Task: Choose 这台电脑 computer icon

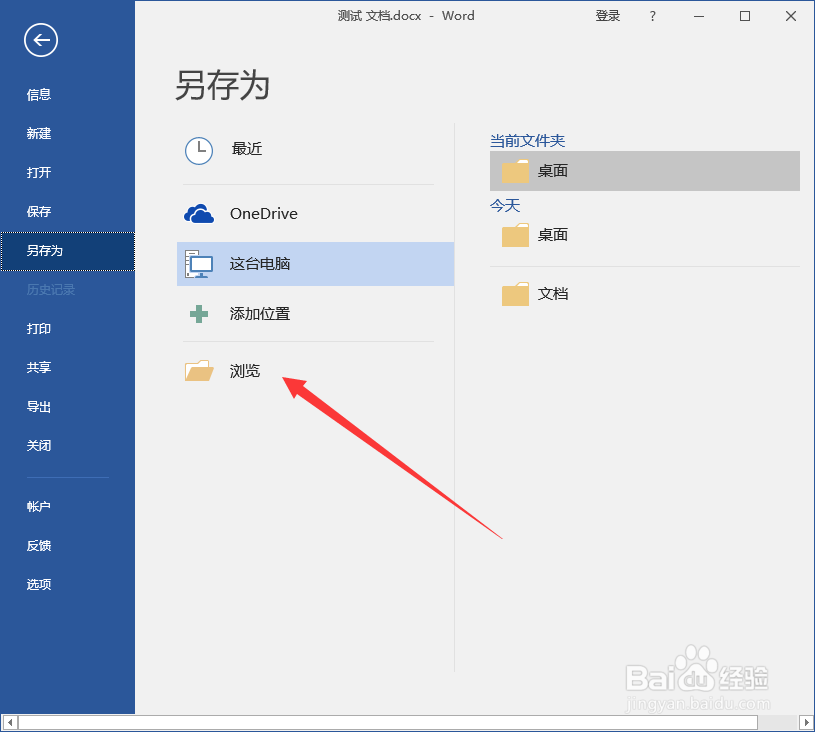Action: [x=199, y=264]
